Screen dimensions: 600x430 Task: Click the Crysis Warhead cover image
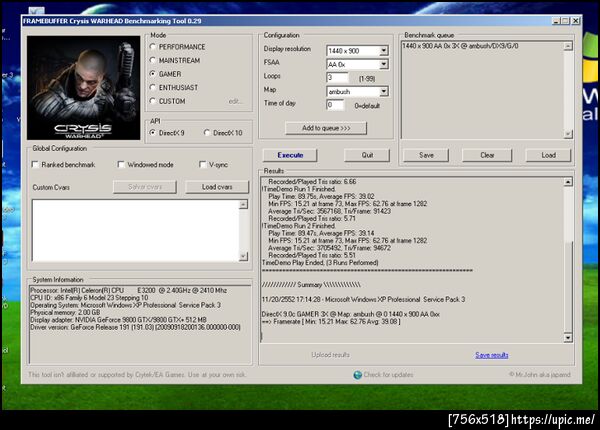pyautogui.click(x=83, y=88)
